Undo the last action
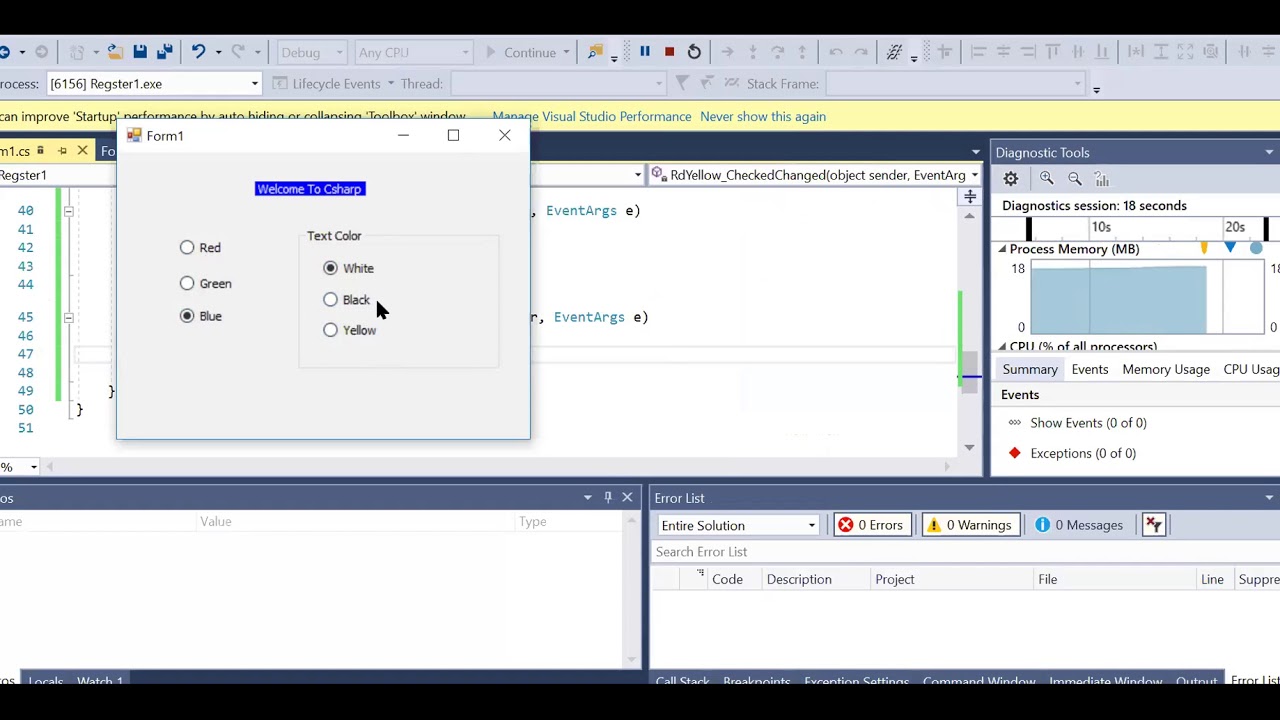Screen dimensions: 1280x720 click(x=198, y=52)
